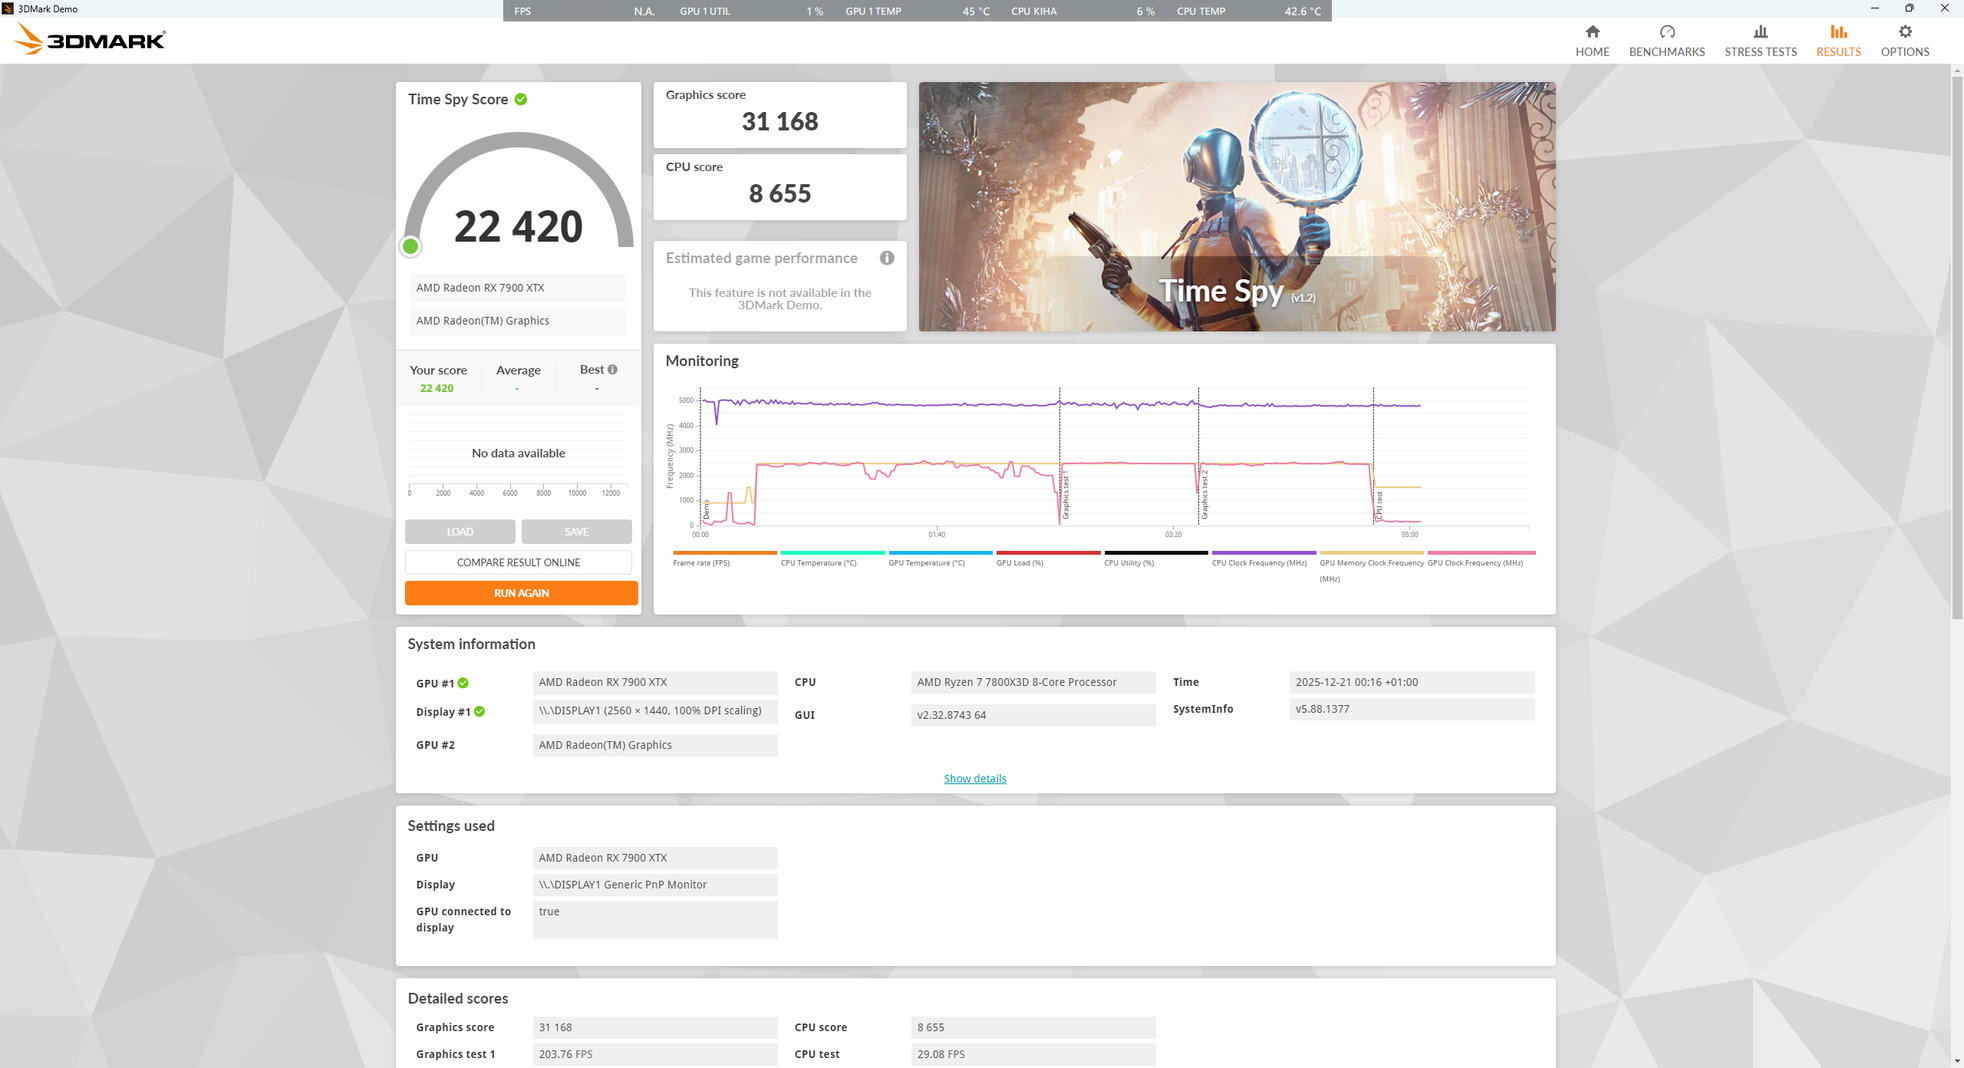Click the LOAD button
The height and width of the screenshot is (1068, 1964).
(460, 531)
